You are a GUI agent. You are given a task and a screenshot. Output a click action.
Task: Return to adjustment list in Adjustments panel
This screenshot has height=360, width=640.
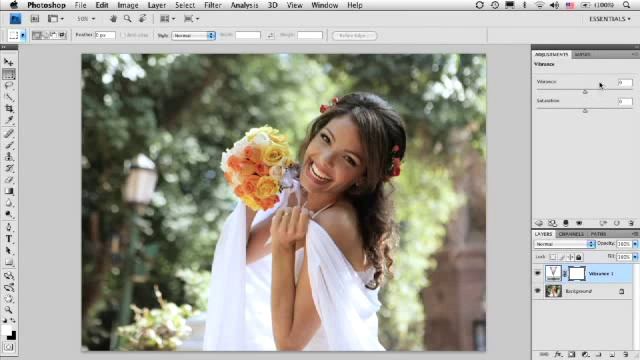click(539, 223)
